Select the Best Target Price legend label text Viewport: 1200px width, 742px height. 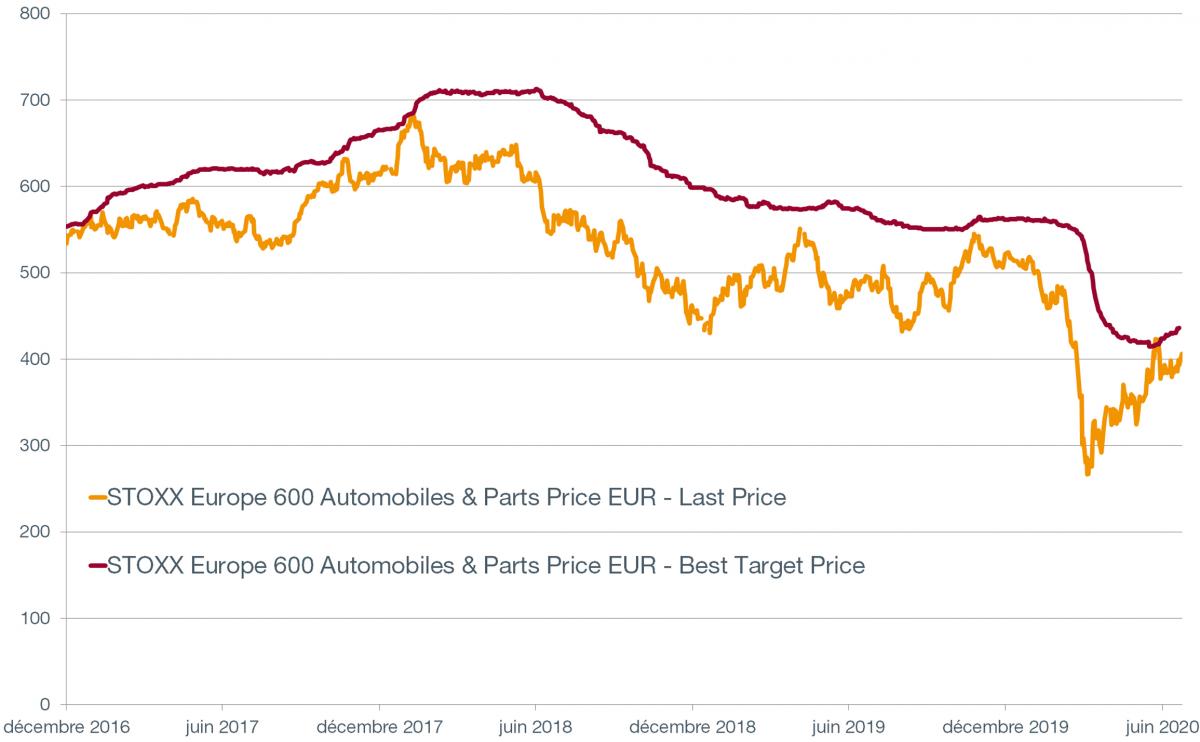pos(485,566)
